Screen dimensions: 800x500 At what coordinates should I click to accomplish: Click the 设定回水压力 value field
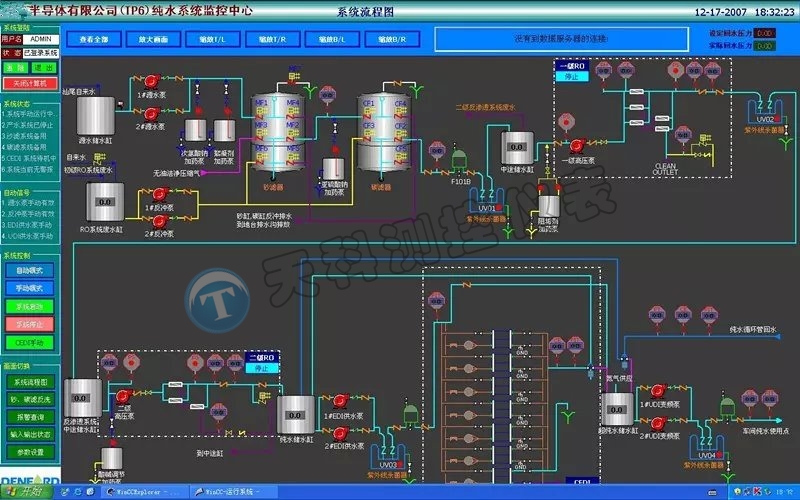tap(765, 33)
